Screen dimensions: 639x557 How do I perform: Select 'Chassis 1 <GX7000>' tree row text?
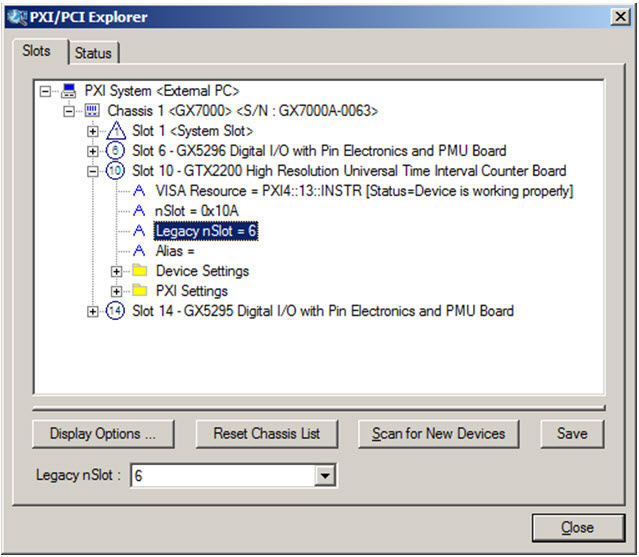(242, 111)
